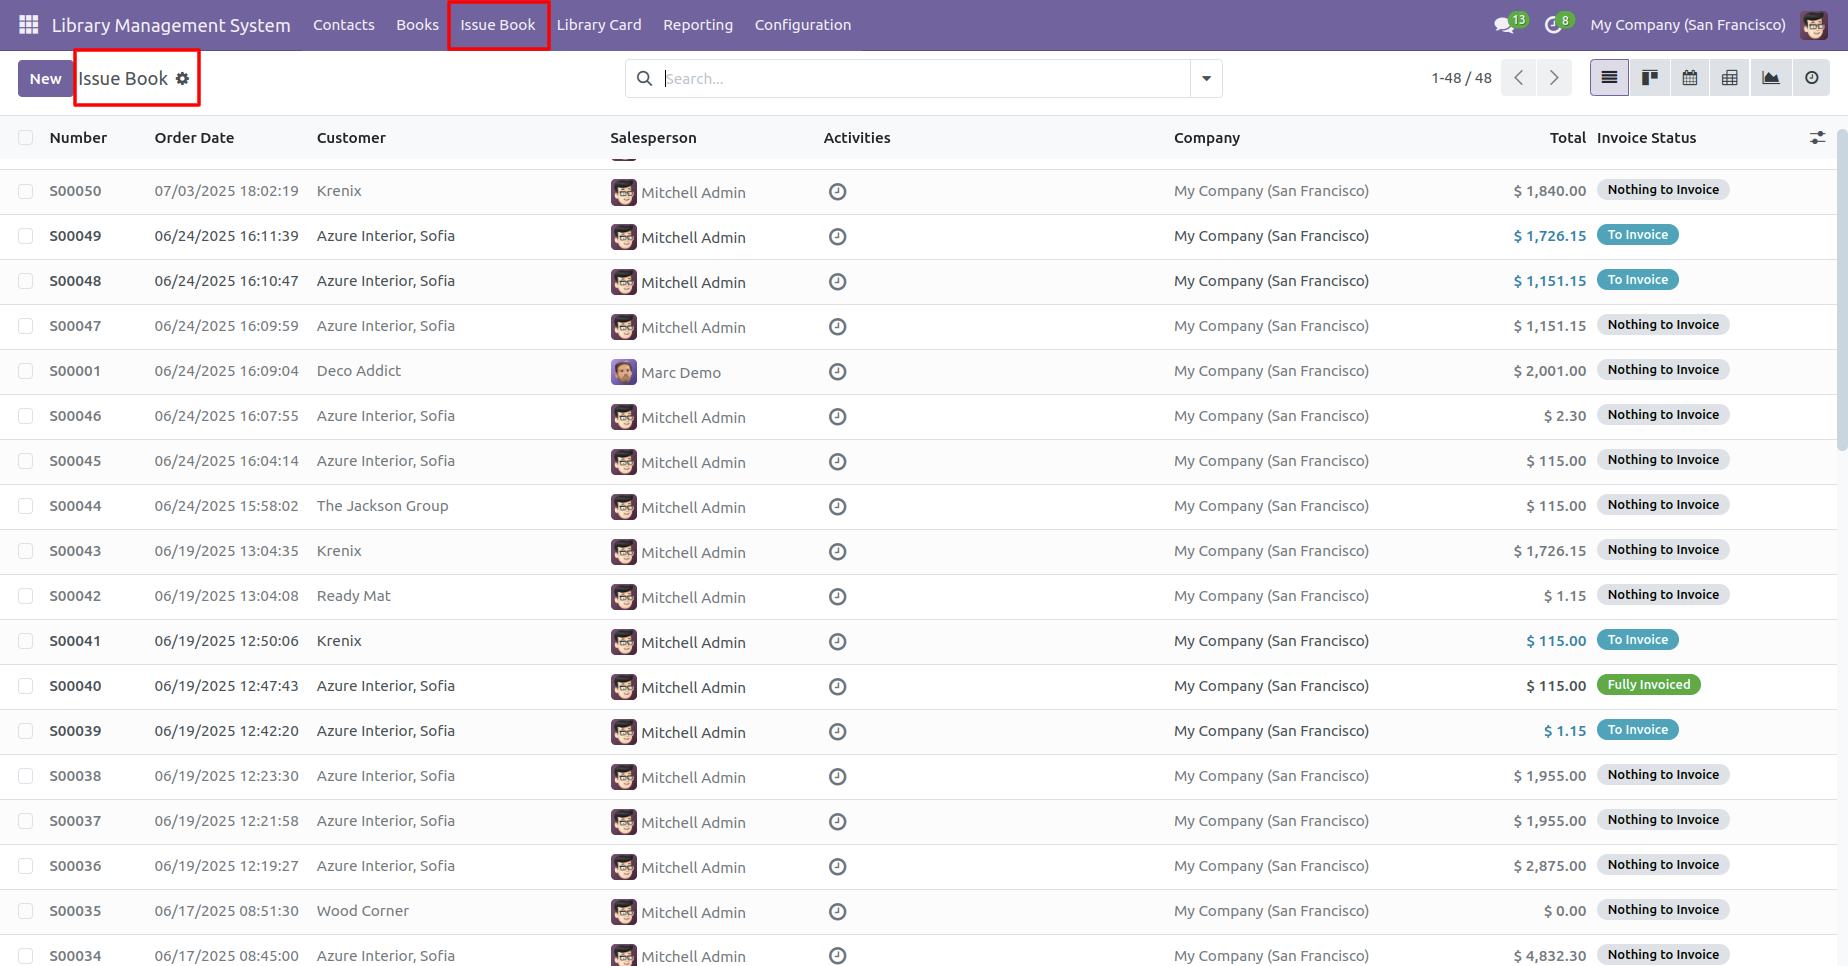Switch to calendar view
Viewport: 1848px width, 966px height.
tap(1690, 78)
